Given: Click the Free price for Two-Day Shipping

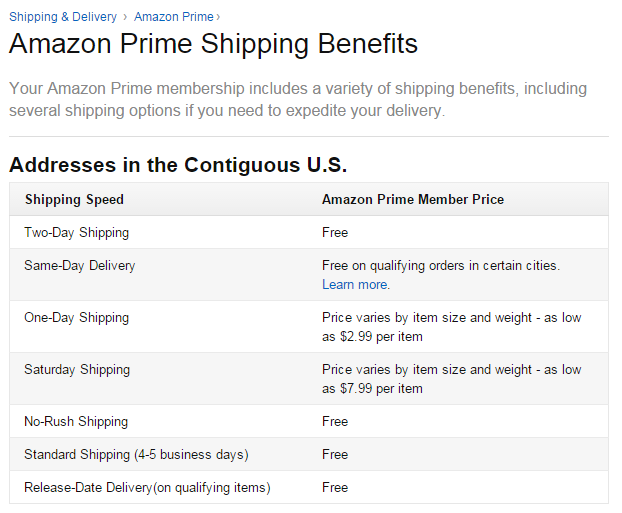Looking at the screenshot, I should coord(335,232).
